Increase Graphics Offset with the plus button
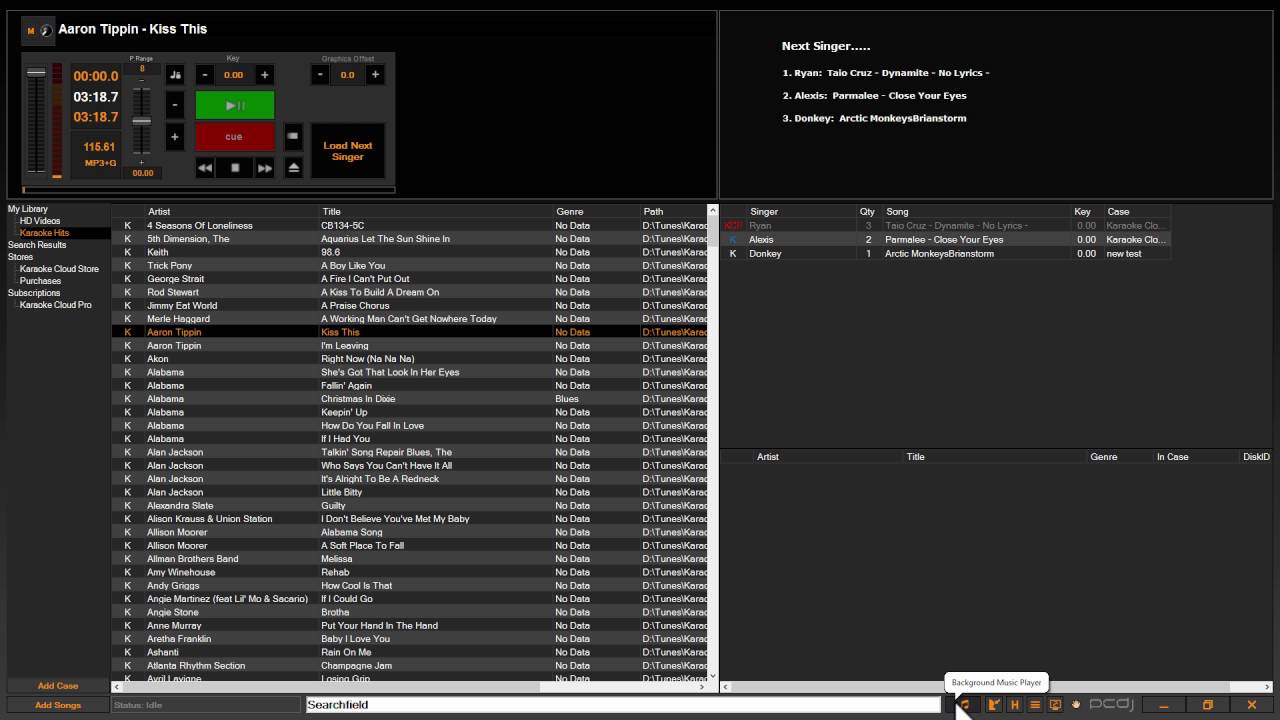Viewport: 1280px width, 720px height. [x=376, y=75]
